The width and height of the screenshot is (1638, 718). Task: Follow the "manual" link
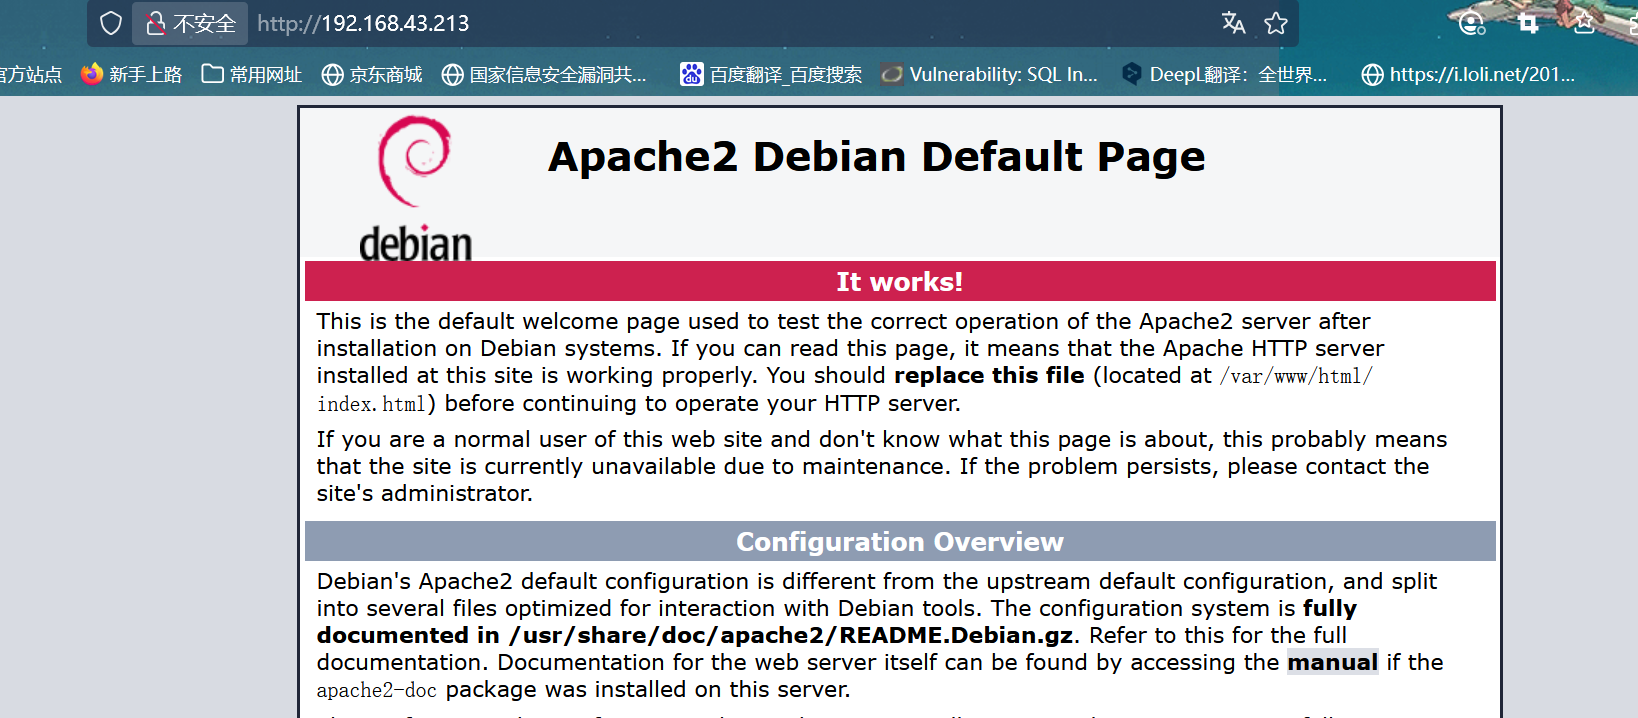coord(1332,662)
